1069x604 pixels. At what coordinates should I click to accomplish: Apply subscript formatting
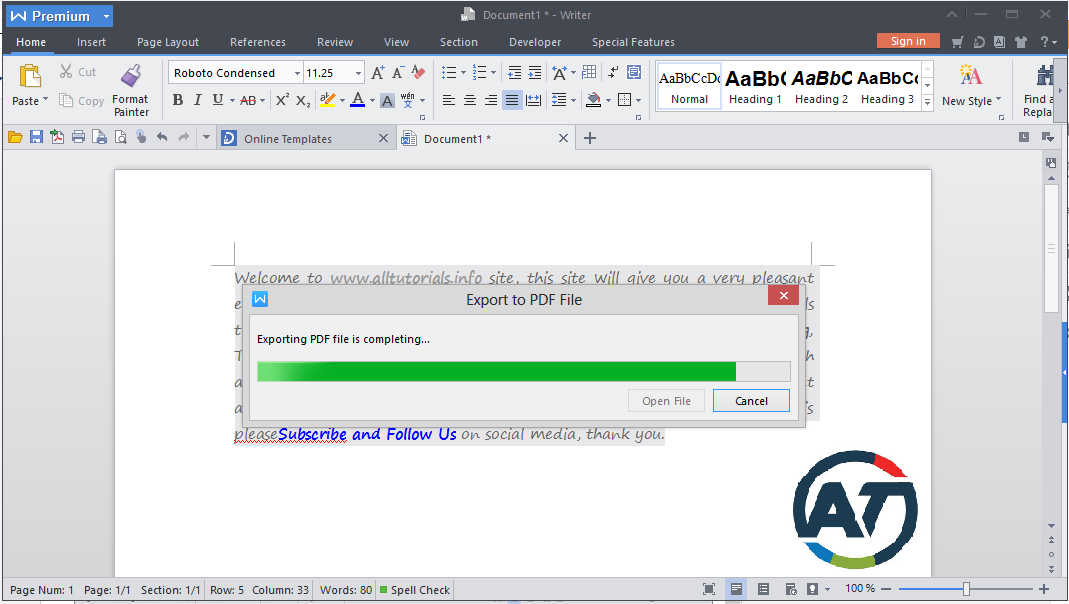[x=303, y=101]
